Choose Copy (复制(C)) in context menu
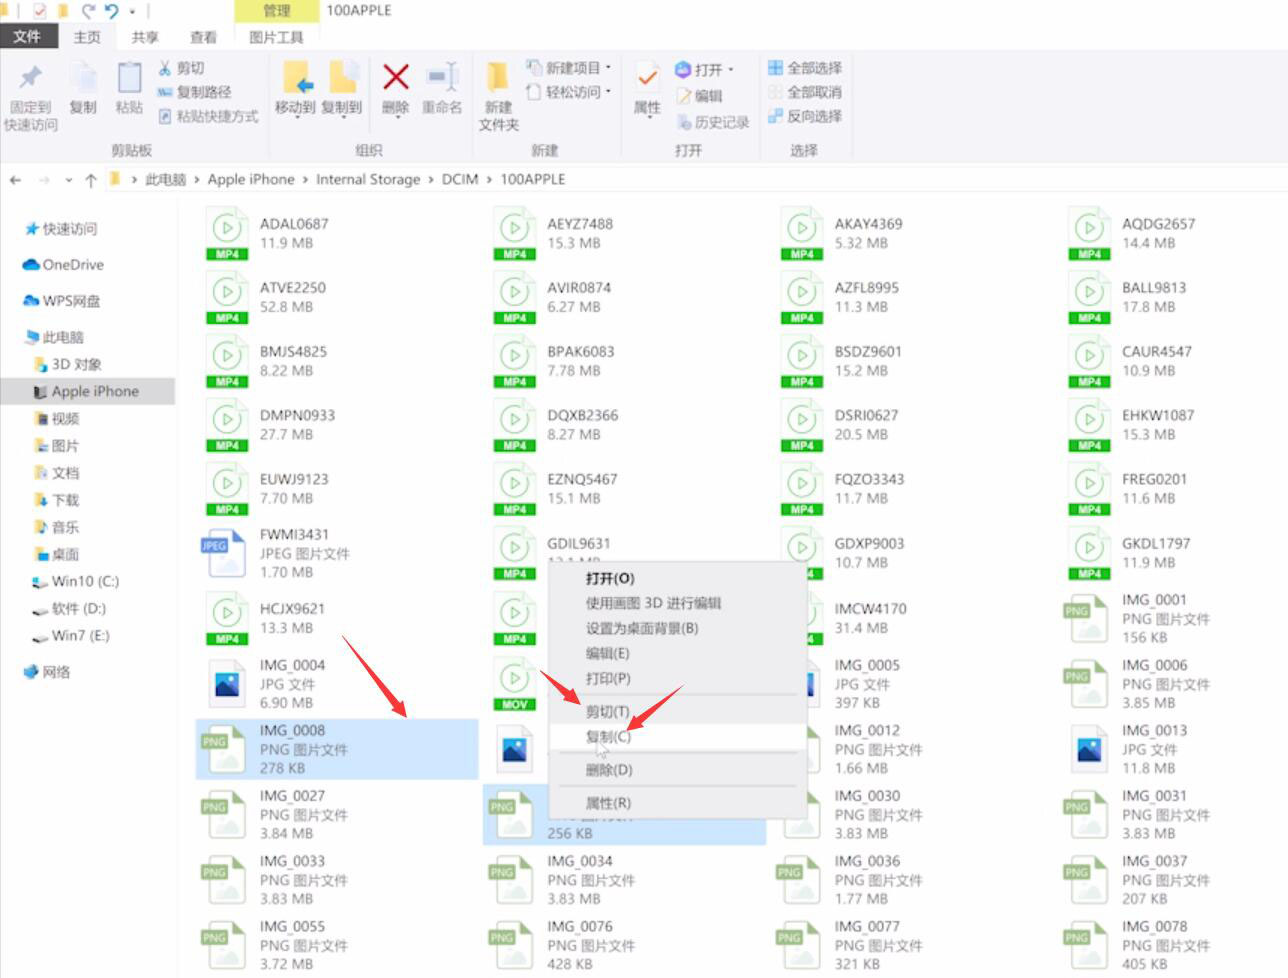The height and width of the screenshot is (978, 1288). coord(677,737)
